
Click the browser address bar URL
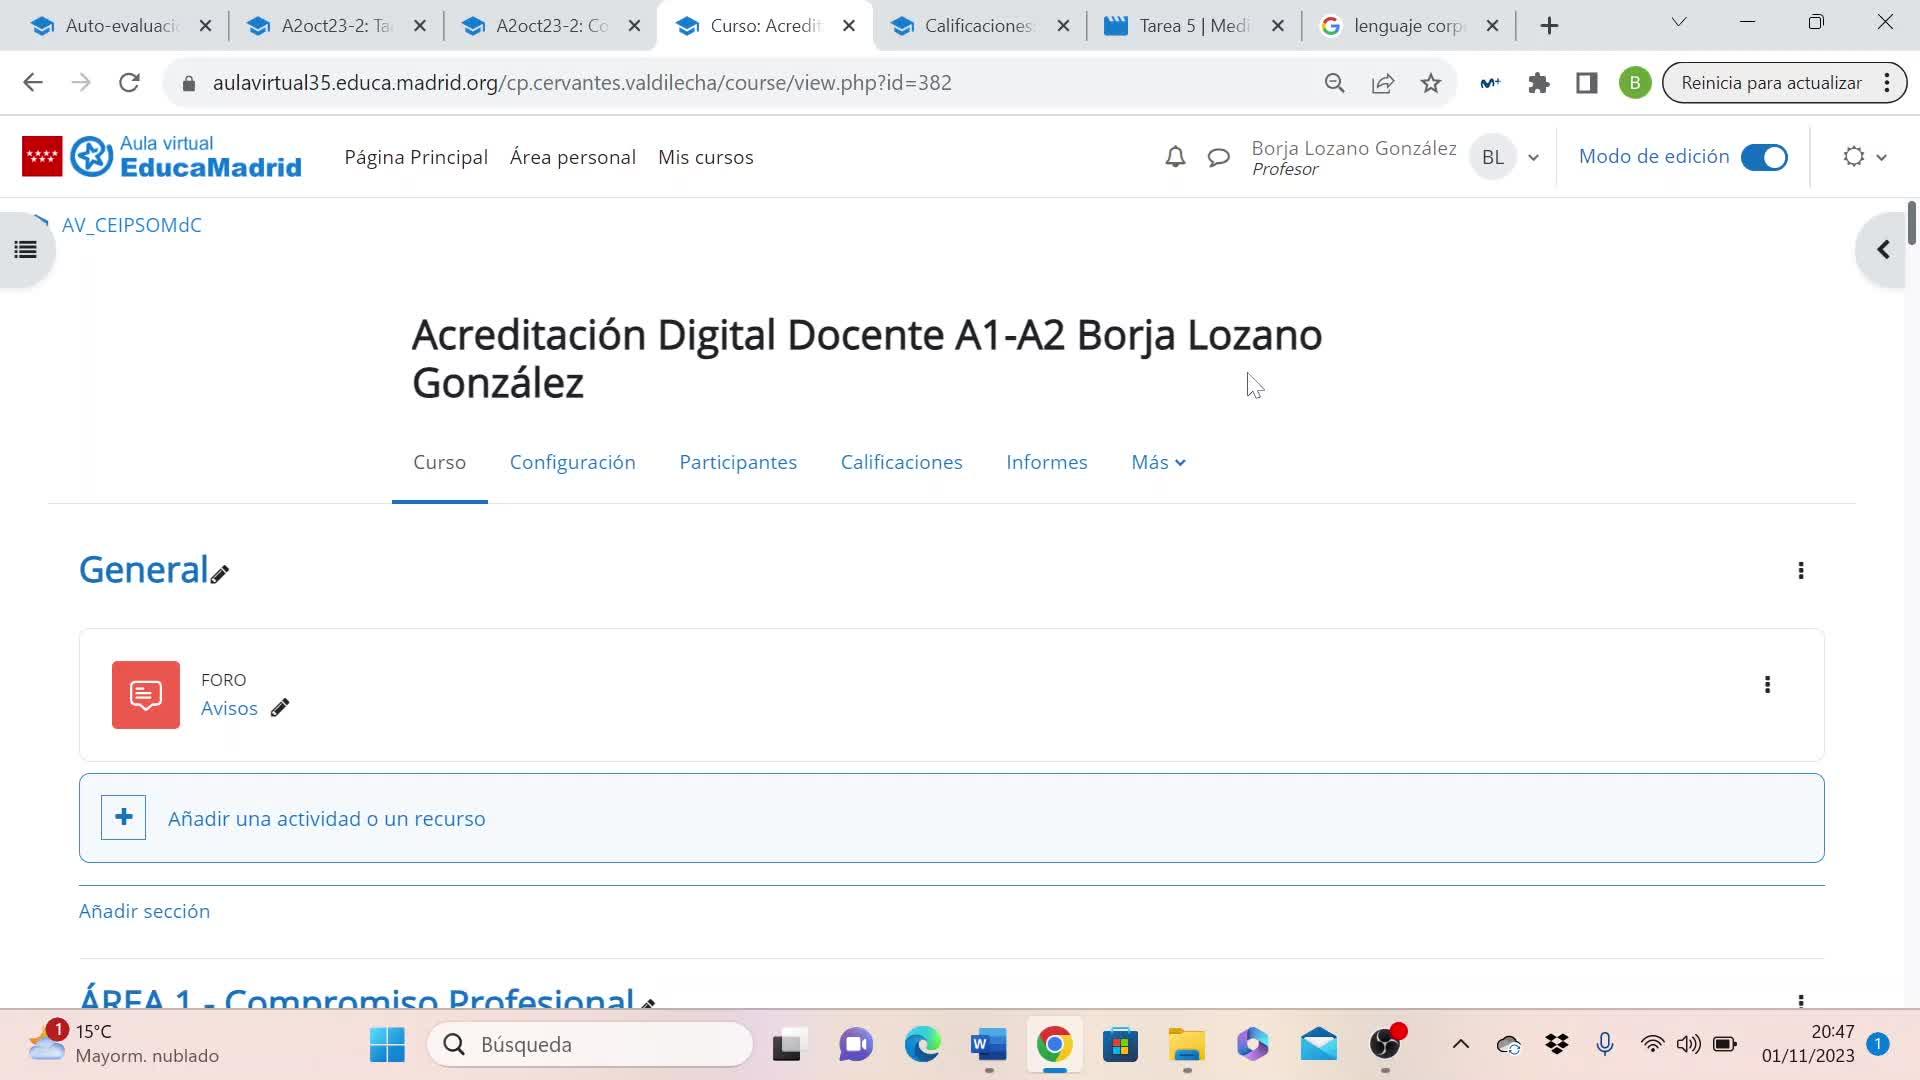tap(582, 83)
